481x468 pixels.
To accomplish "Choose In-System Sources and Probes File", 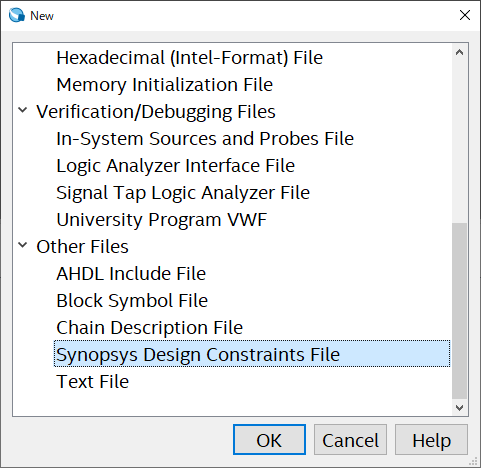I will (205, 139).
